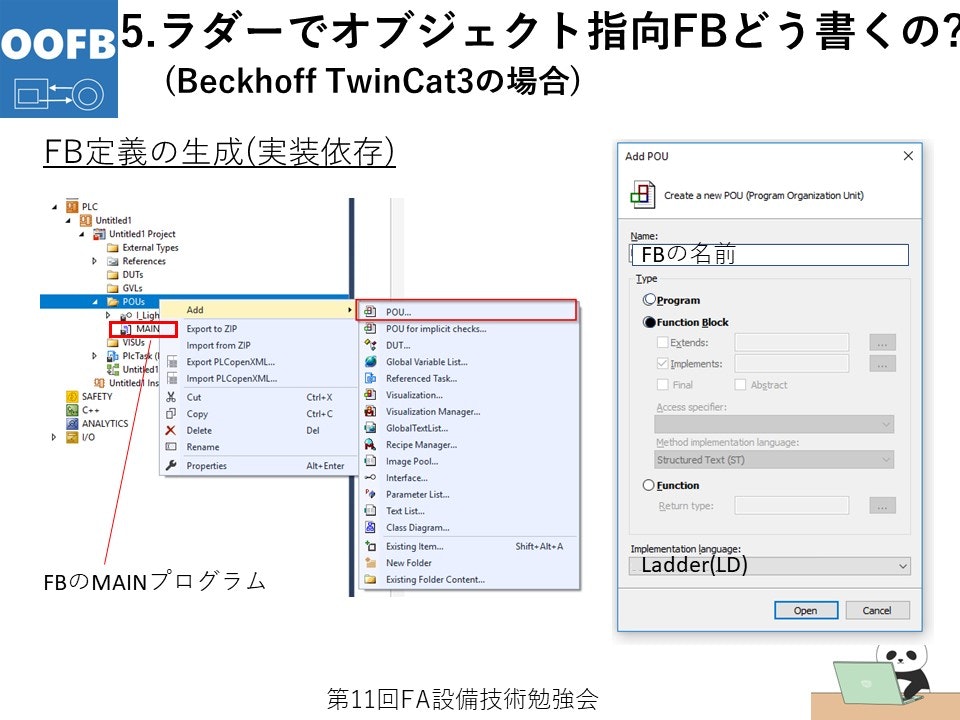This screenshot has height=720, width=960.
Task: Toggle the Extends checkbox
Action: (662, 342)
